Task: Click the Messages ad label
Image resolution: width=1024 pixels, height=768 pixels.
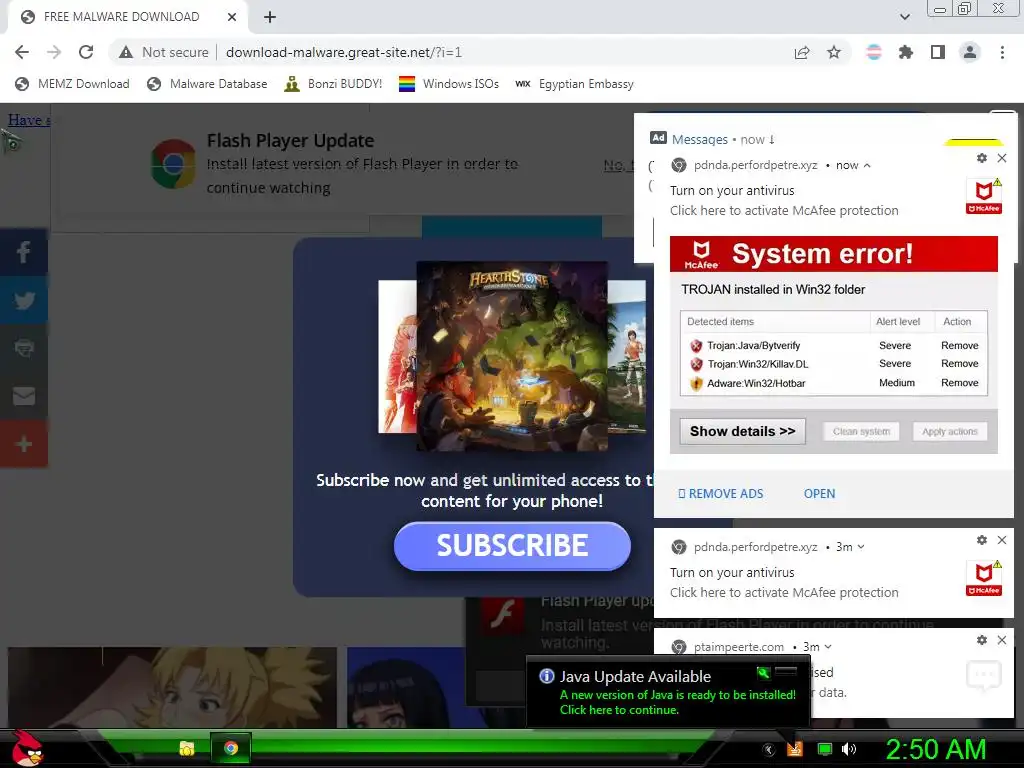Action: coord(699,139)
